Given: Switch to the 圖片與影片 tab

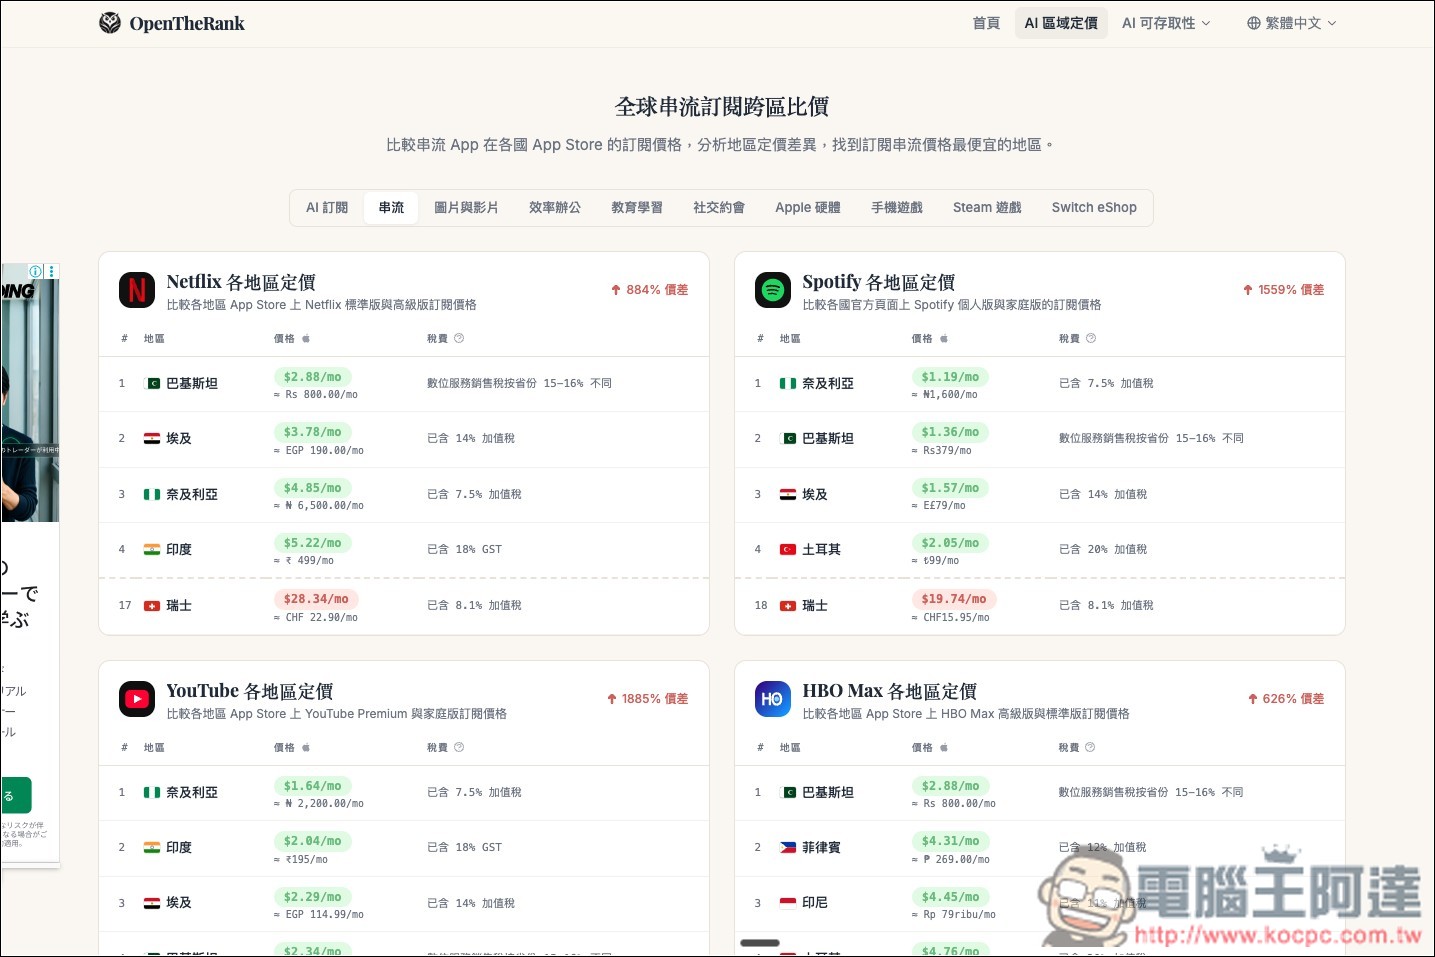Looking at the screenshot, I should pyautogui.click(x=466, y=207).
